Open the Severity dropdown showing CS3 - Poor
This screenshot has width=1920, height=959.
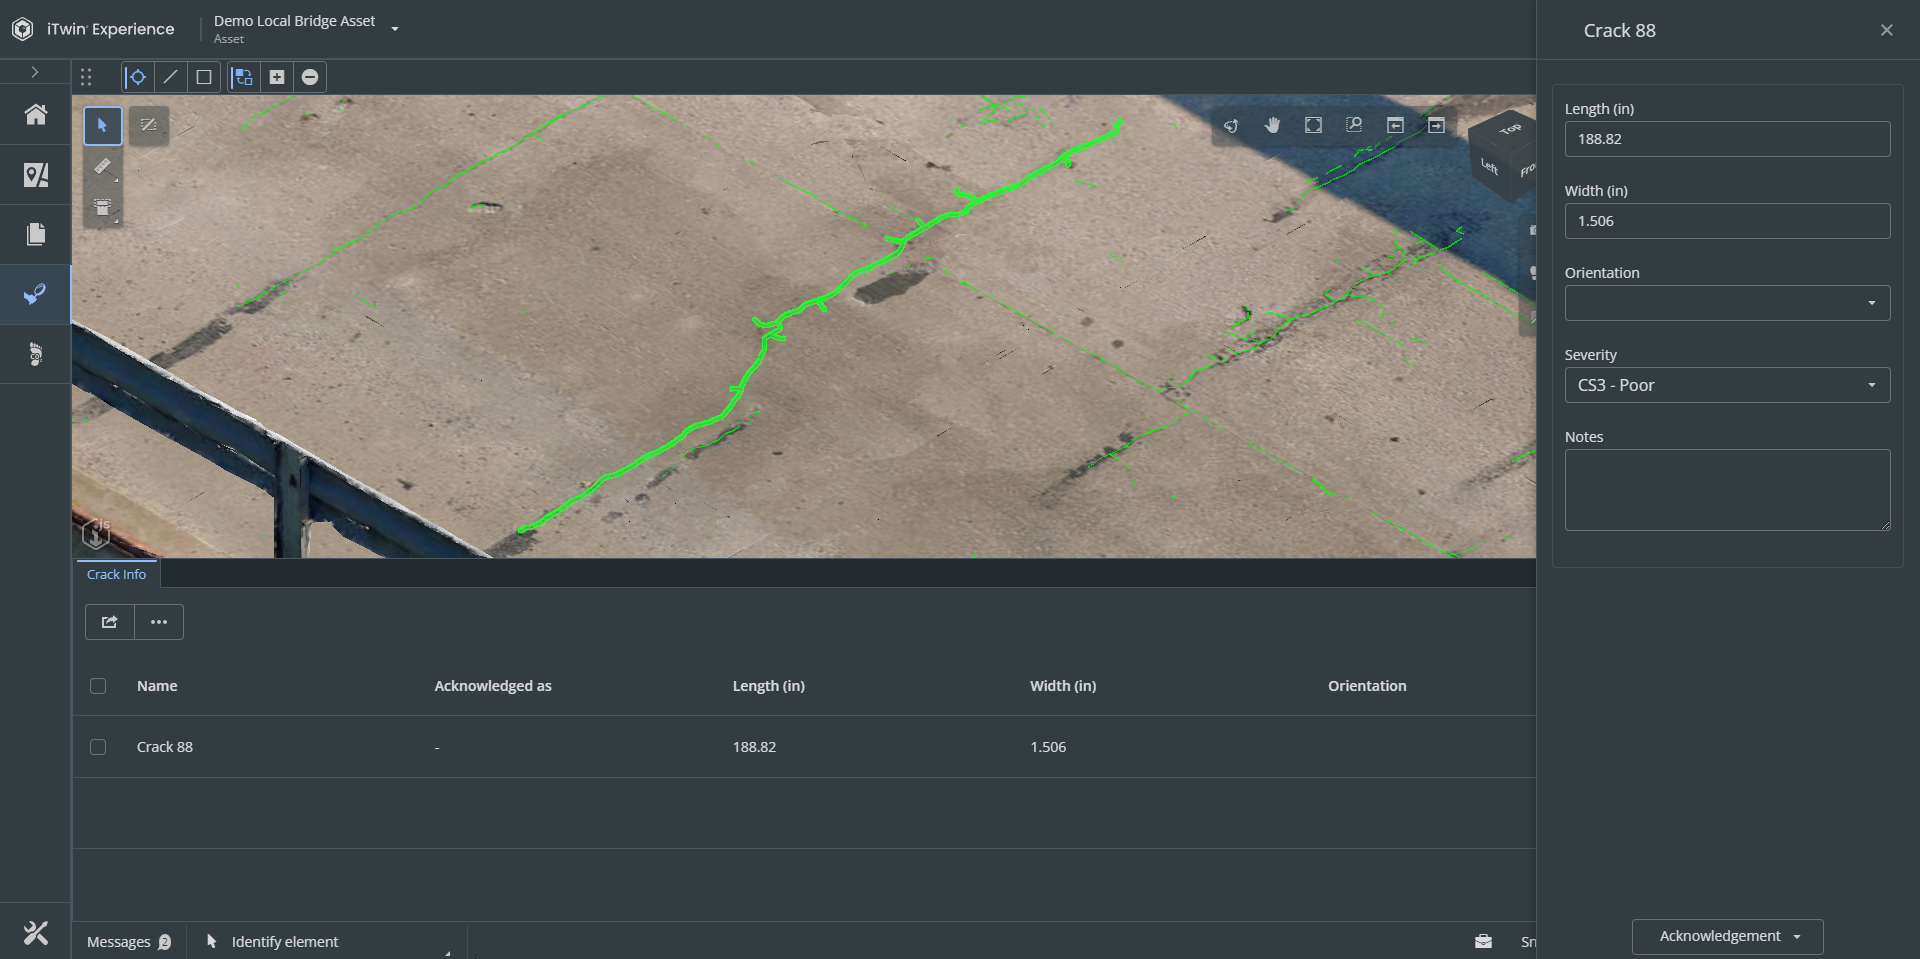click(1727, 385)
